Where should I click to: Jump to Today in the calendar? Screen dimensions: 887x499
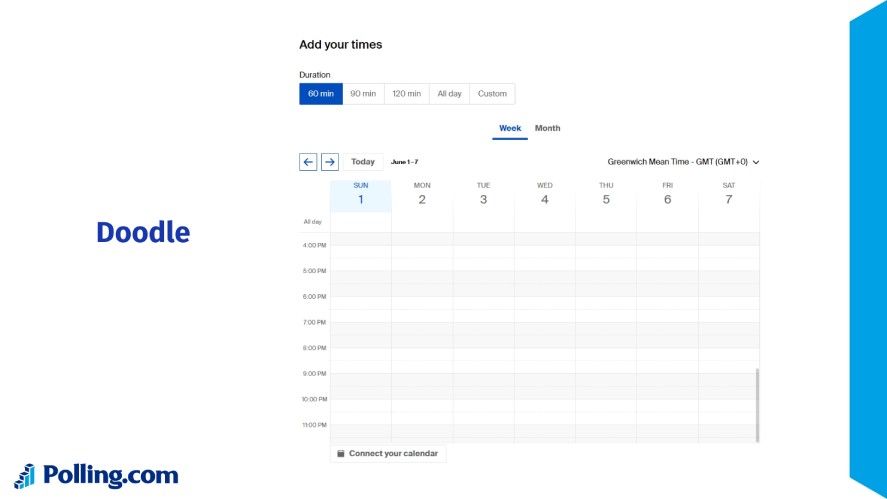point(363,162)
